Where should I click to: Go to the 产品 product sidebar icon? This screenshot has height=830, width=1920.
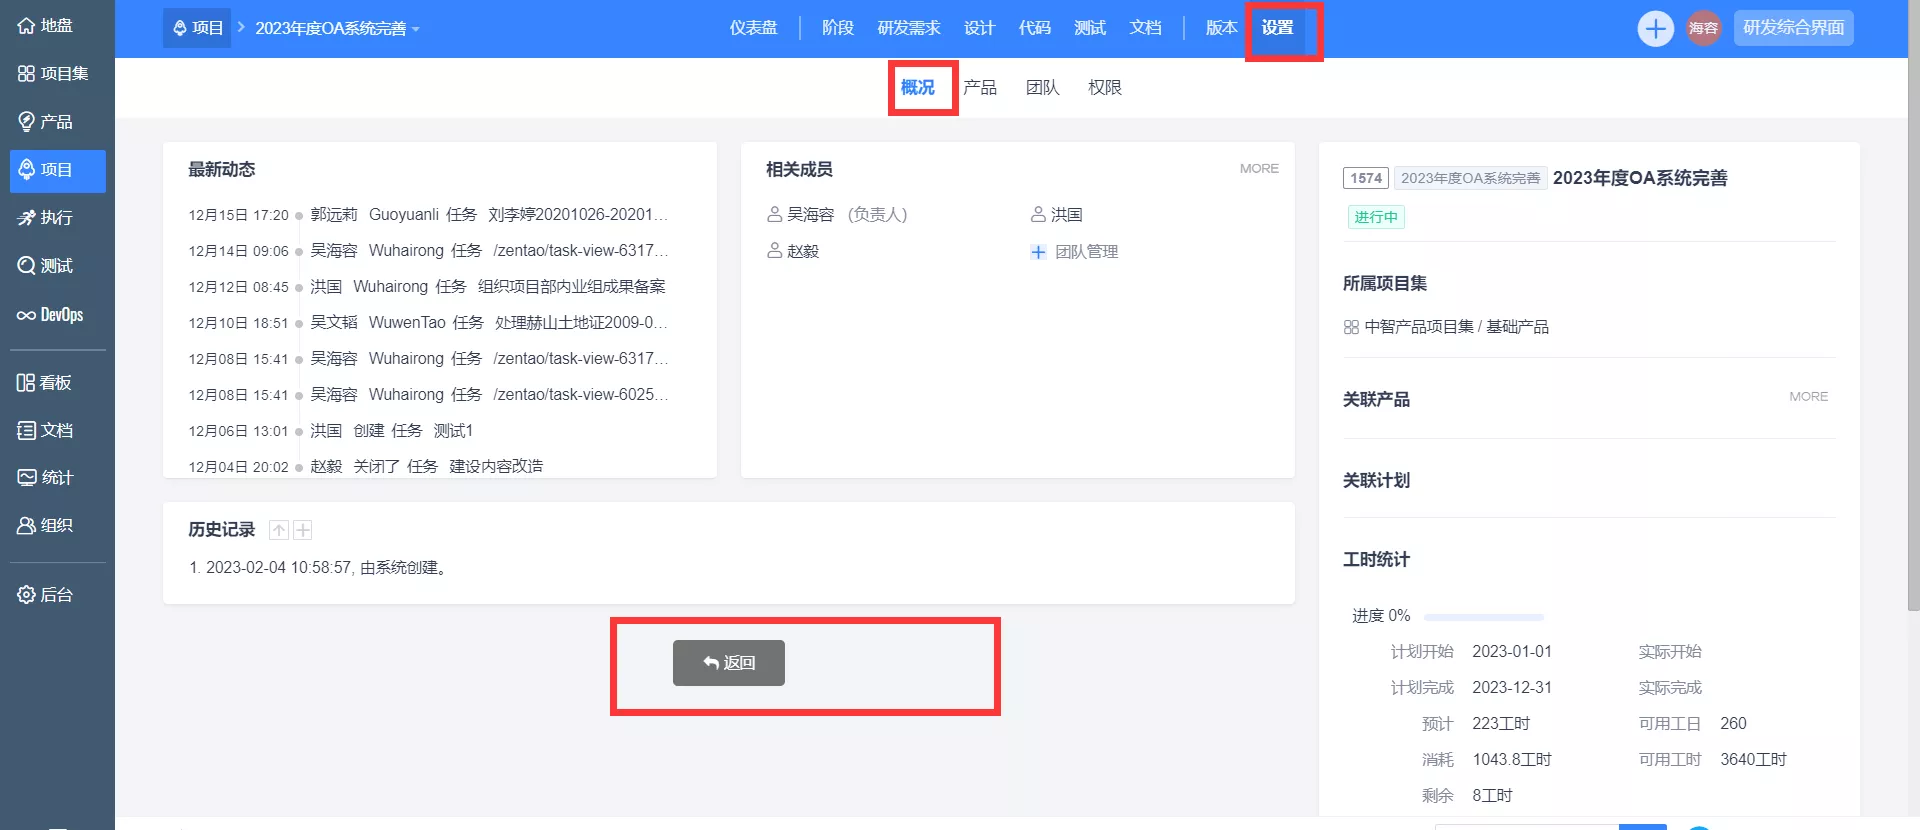click(27, 122)
